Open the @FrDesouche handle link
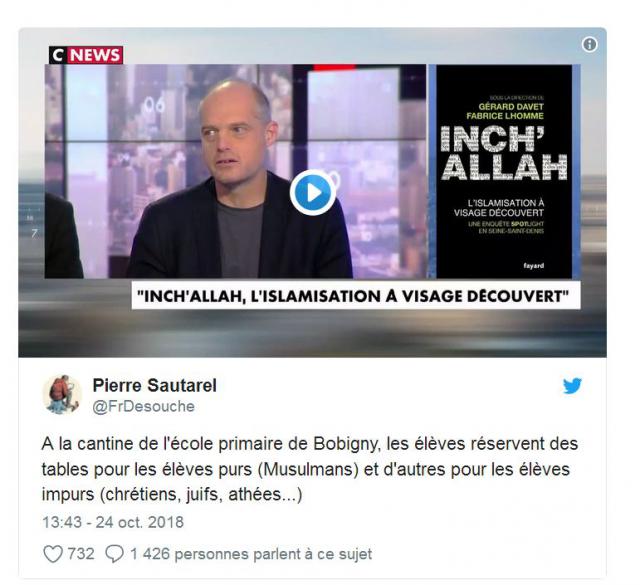640x585 pixels. point(143,407)
